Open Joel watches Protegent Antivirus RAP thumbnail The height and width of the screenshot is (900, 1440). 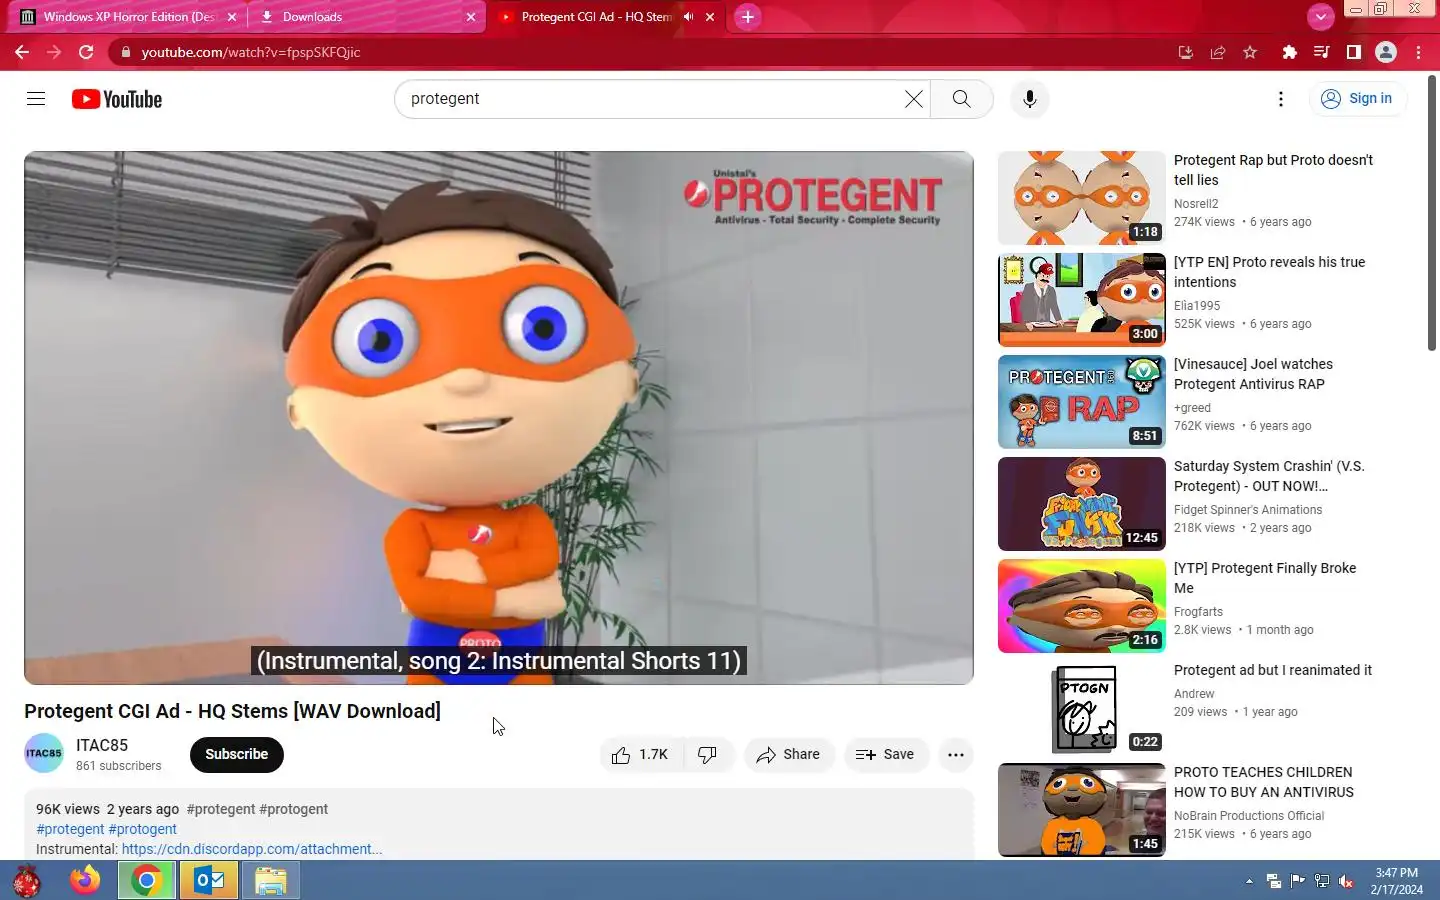[x=1082, y=402]
